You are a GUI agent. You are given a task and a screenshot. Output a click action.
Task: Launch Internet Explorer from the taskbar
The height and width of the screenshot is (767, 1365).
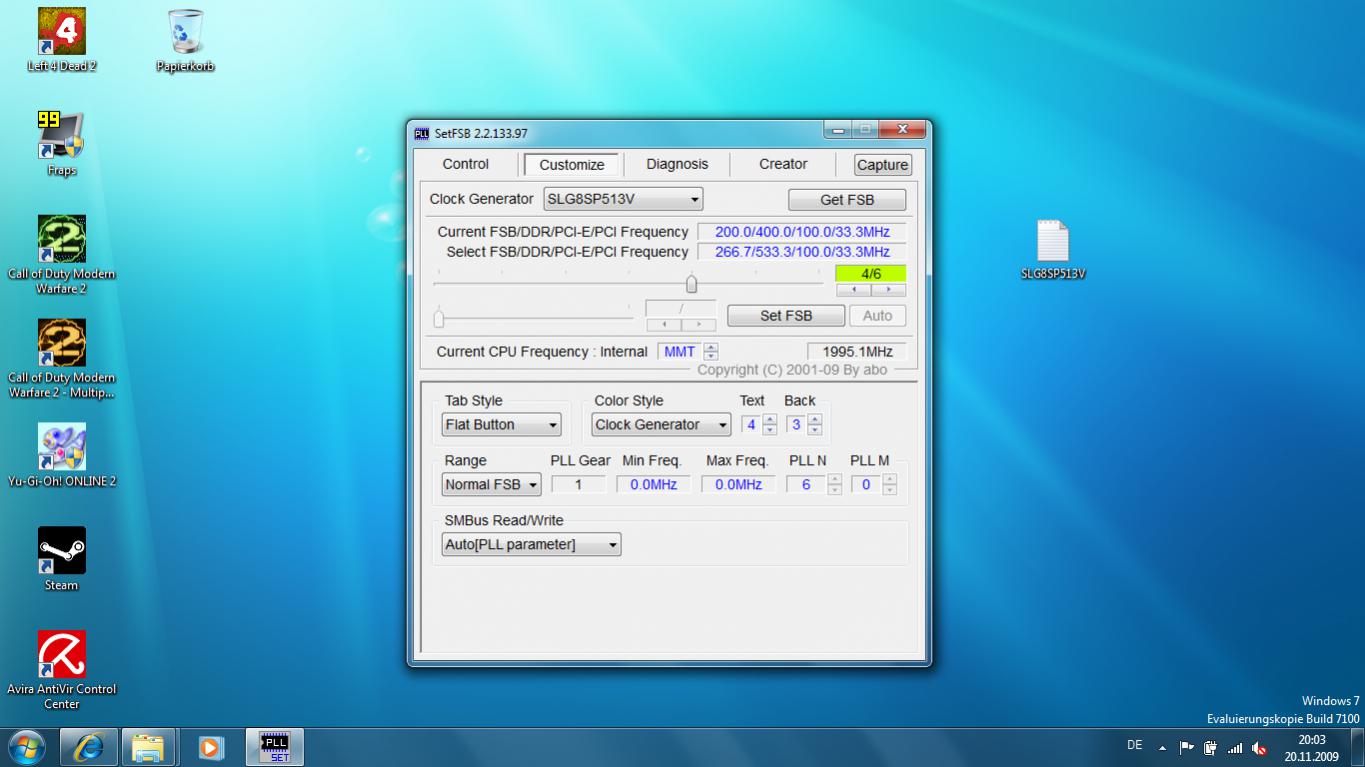pyautogui.click(x=89, y=747)
